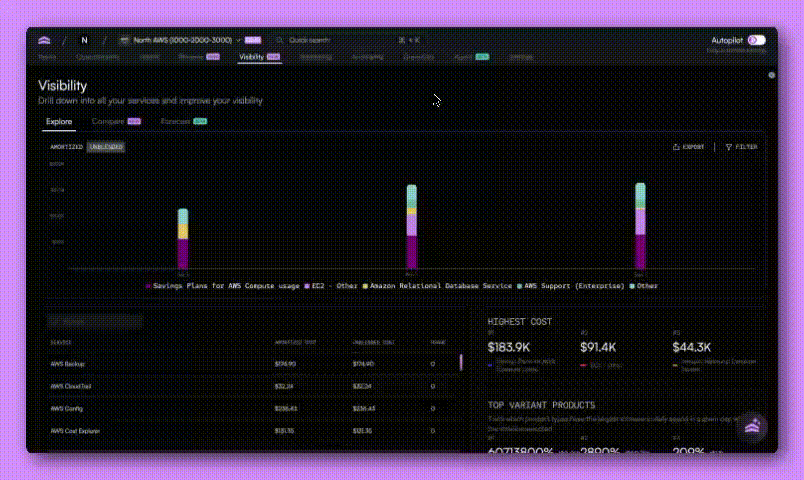Click the stacked-layers logo in the header
This screenshot has height=480, width=804.
[44, 40]
